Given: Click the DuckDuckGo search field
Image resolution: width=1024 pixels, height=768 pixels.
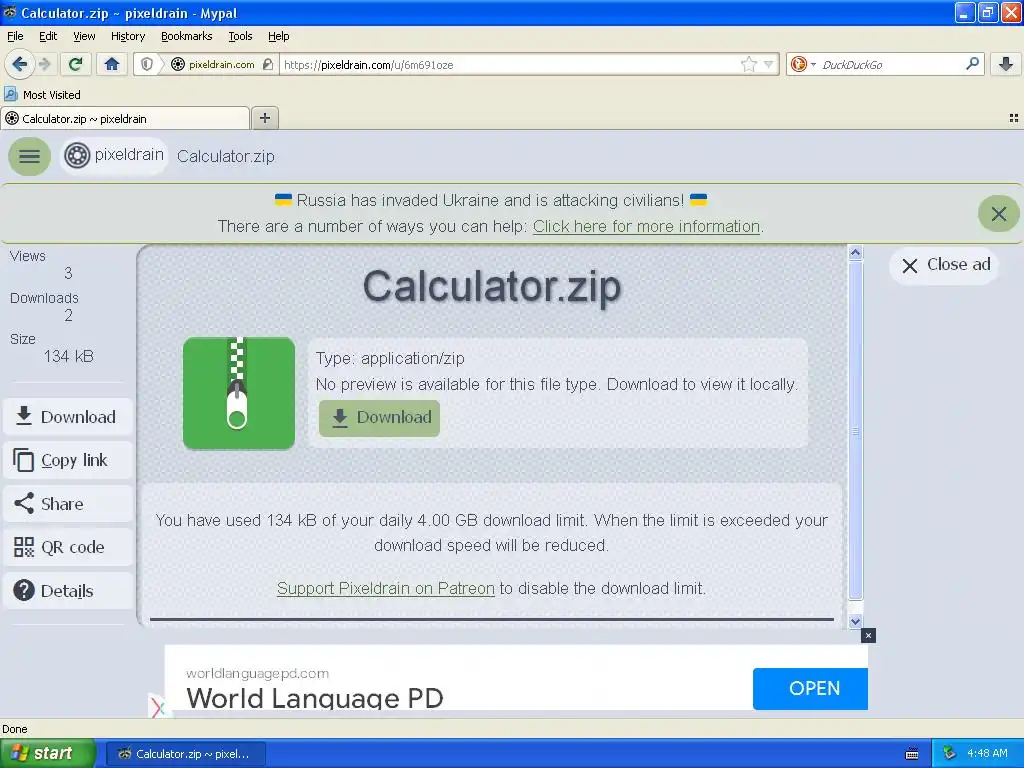Looking at the screenshot, I should [889, 64].
